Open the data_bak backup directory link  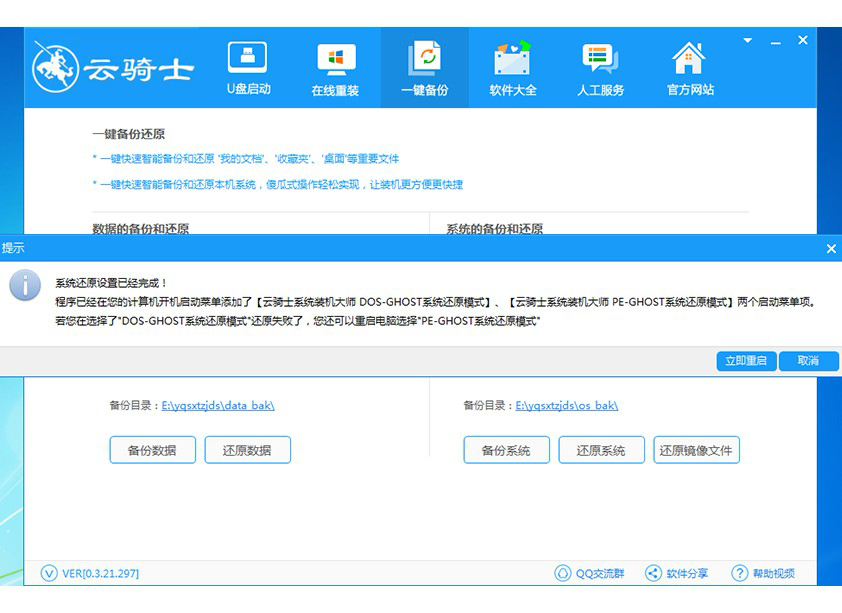click(218, 405)
